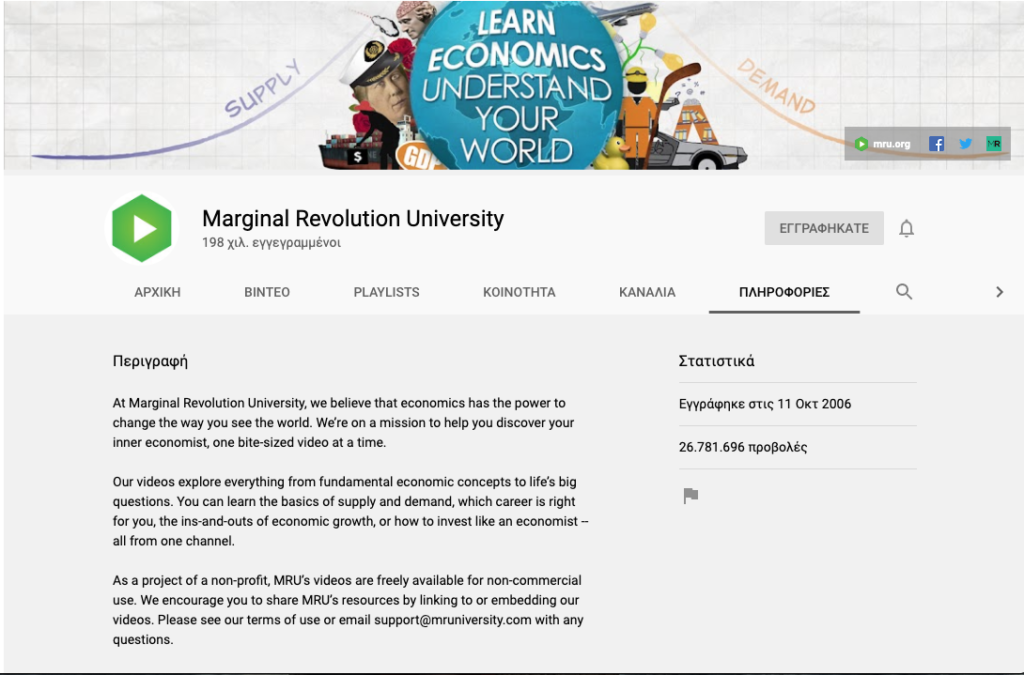The image size is (1024, 675).
Task: Click the 26.781.696 προβολές view count
Action: coord(743,447)
